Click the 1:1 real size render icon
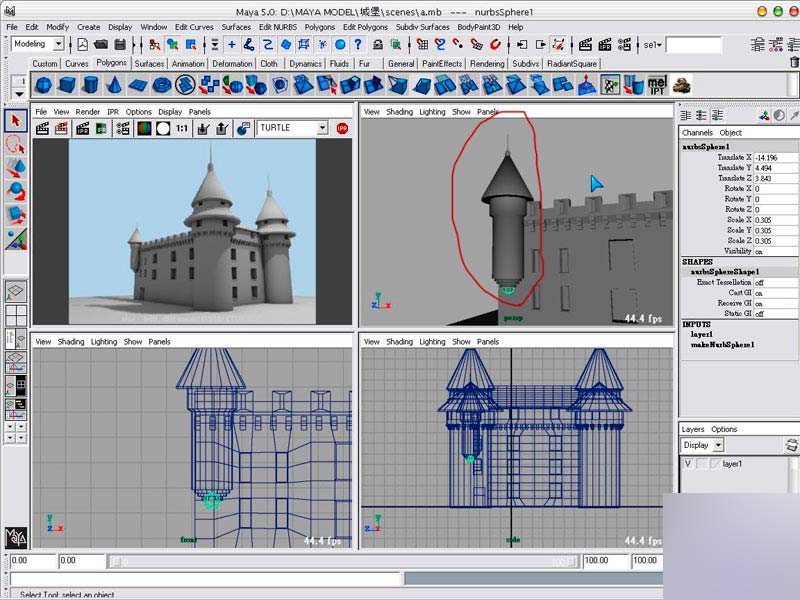 tap(182, 128)
